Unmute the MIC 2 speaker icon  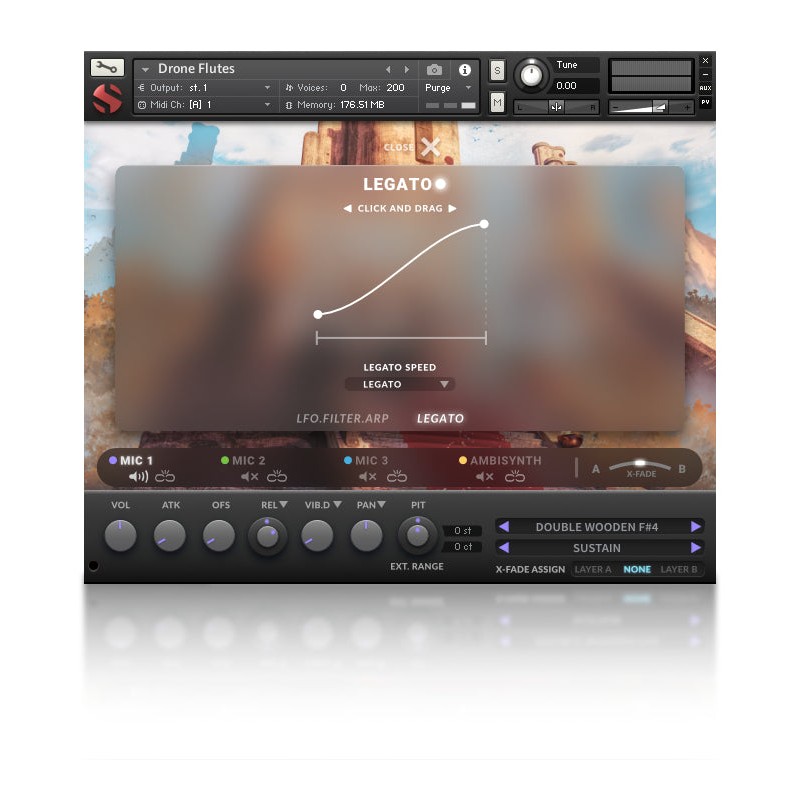(249, 477)
